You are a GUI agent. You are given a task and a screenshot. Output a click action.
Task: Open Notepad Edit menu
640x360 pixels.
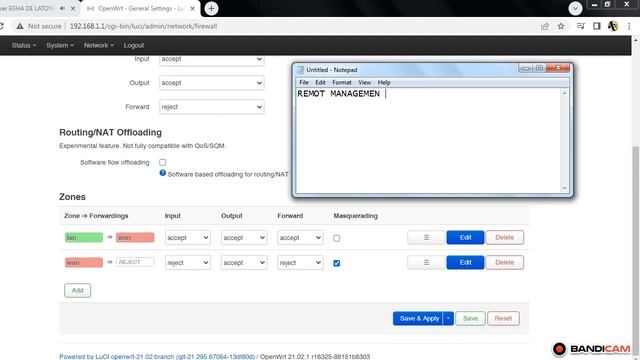click(x=320, y=82)
